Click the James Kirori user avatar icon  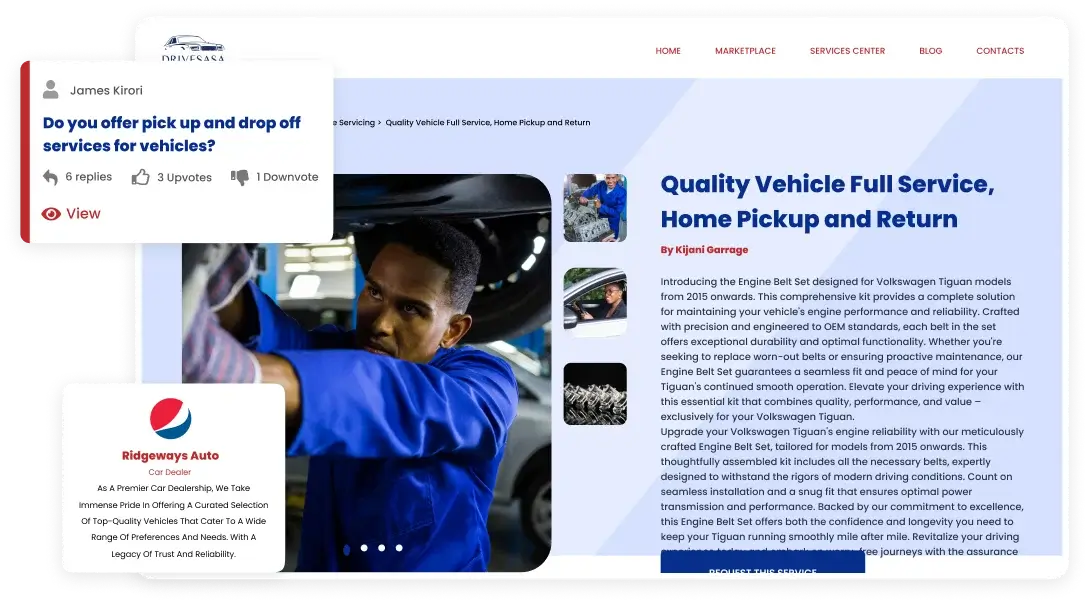click(51, 90)
